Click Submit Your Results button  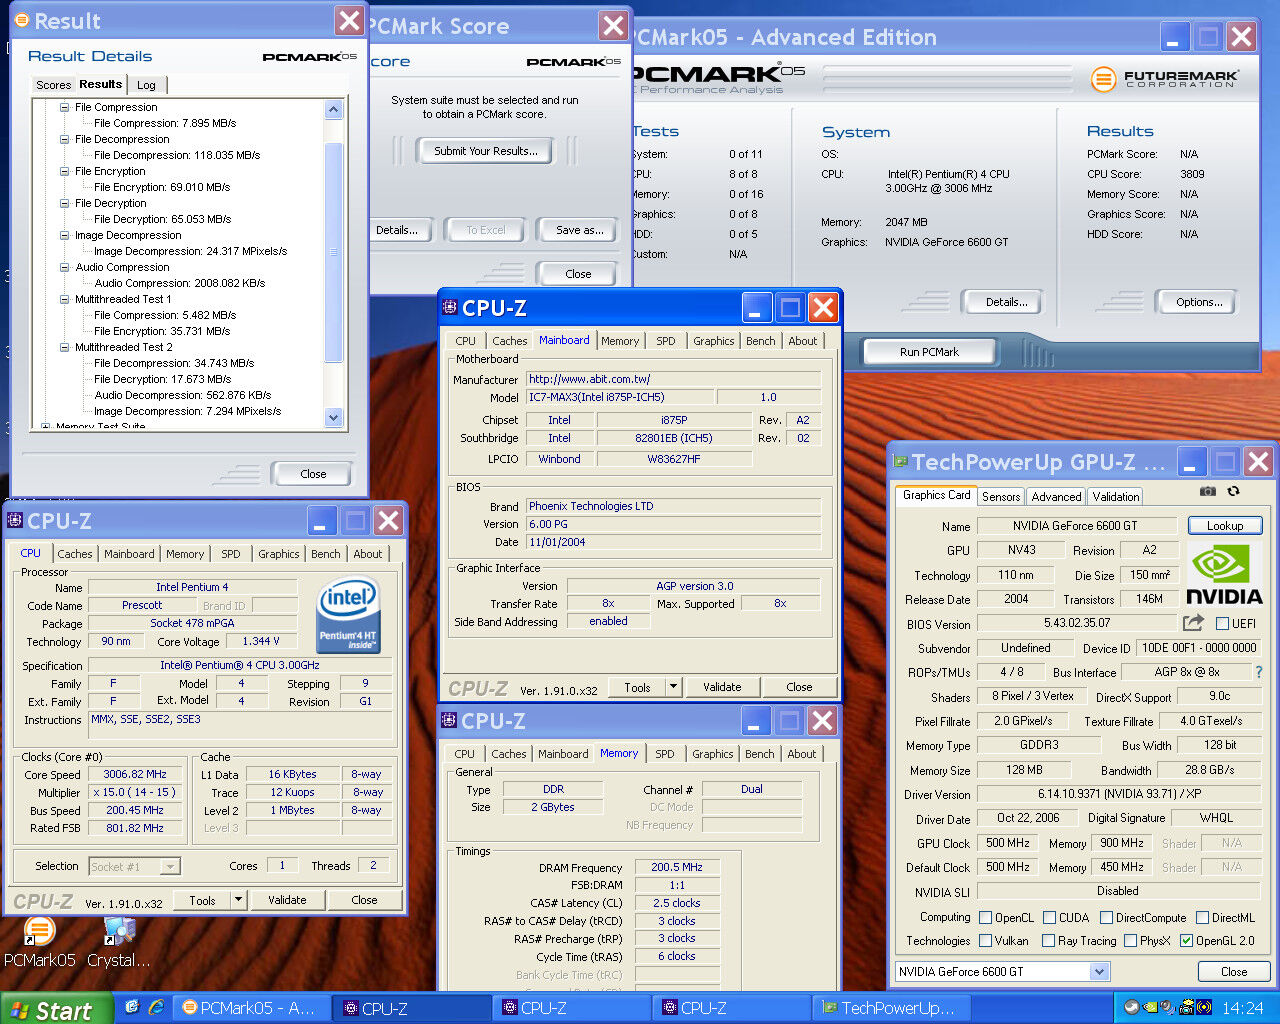[486, 151]
